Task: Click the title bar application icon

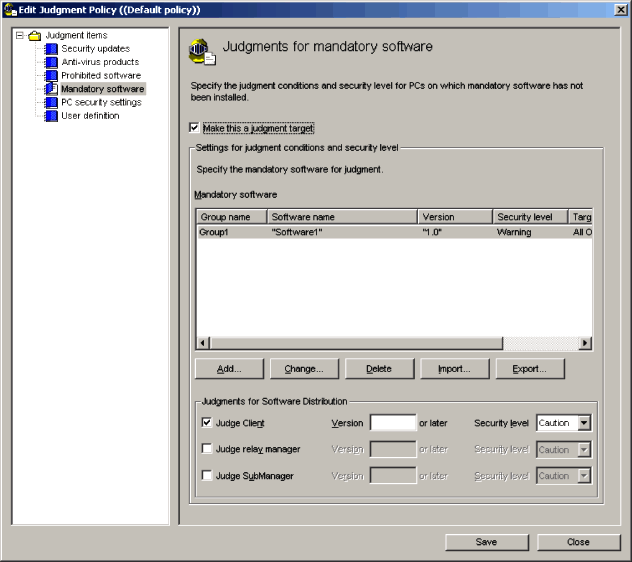Action: pos(10,10)
